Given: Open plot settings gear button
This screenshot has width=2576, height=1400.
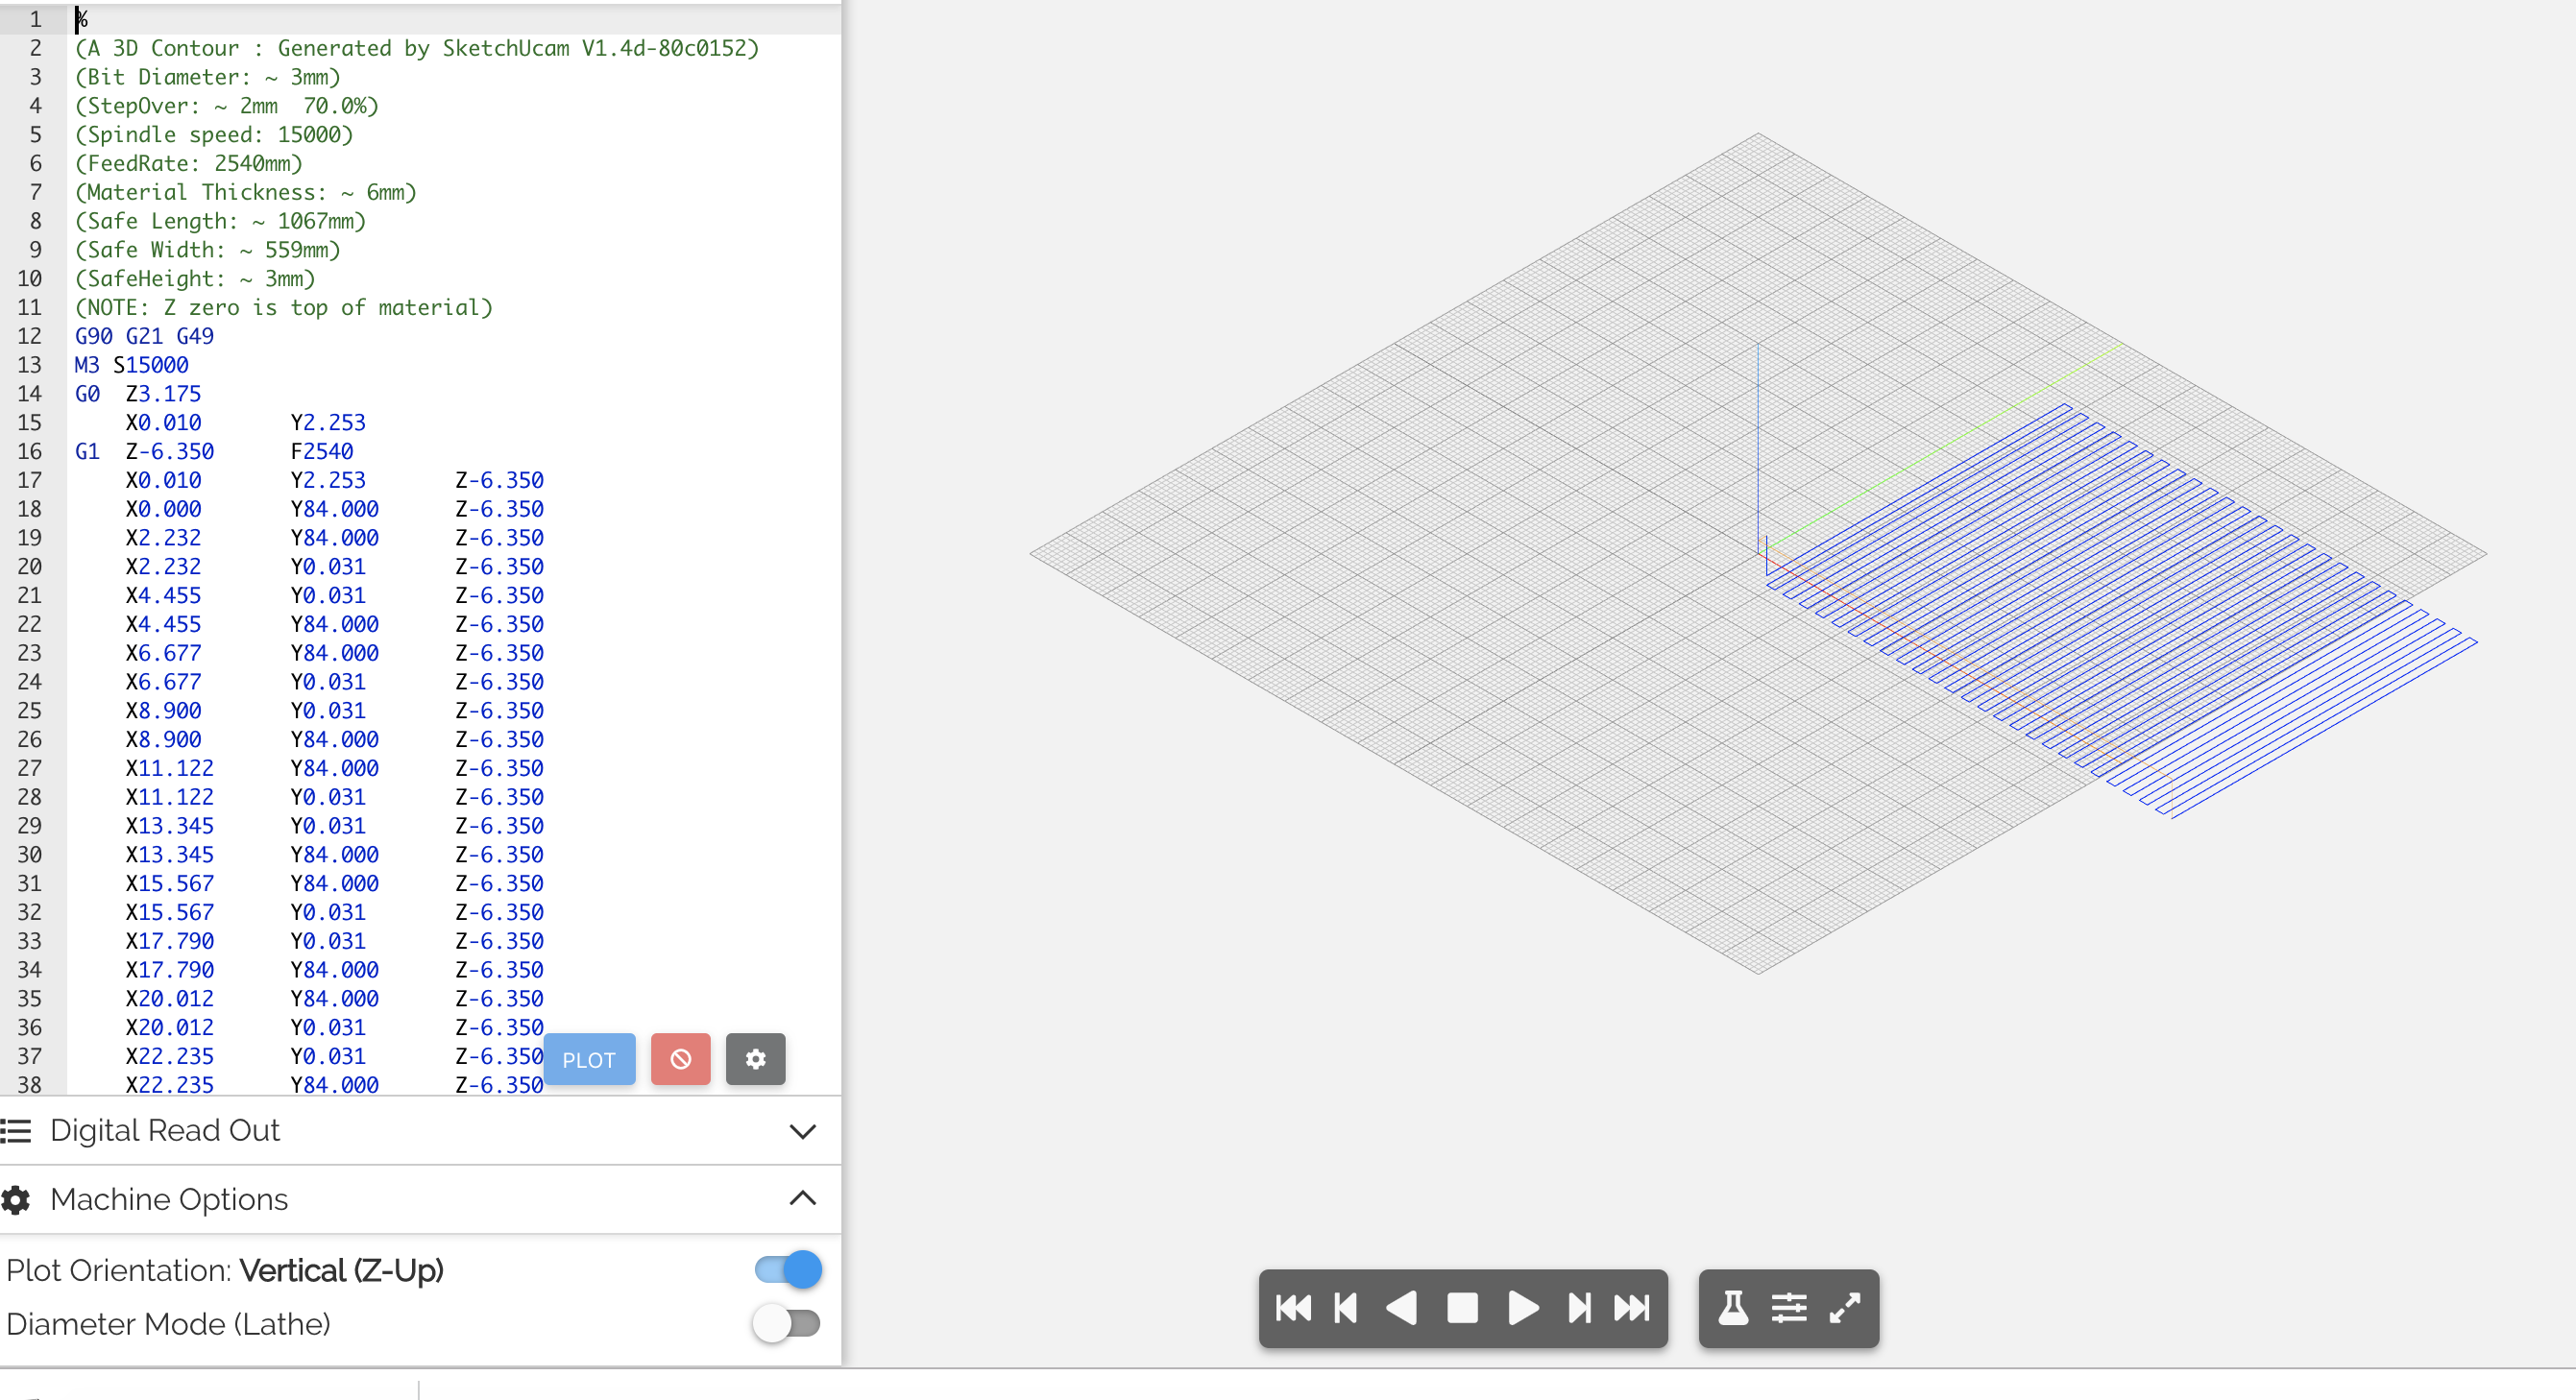Looking at the screenshot, I should point(755,1059).
